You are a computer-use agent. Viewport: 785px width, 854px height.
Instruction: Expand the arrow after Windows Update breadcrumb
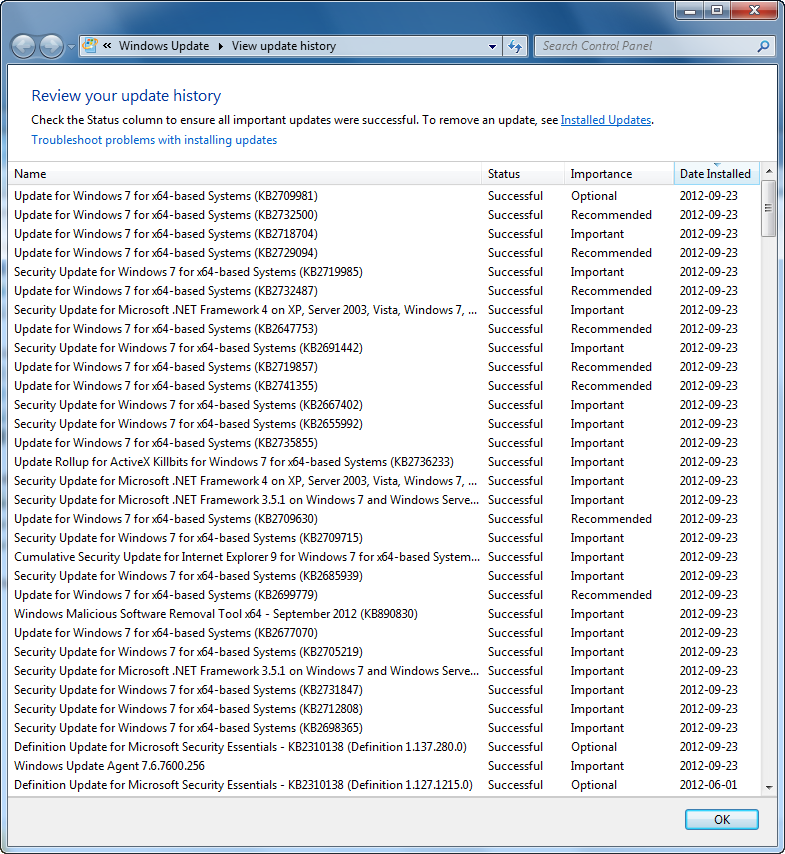click(221, 46)
